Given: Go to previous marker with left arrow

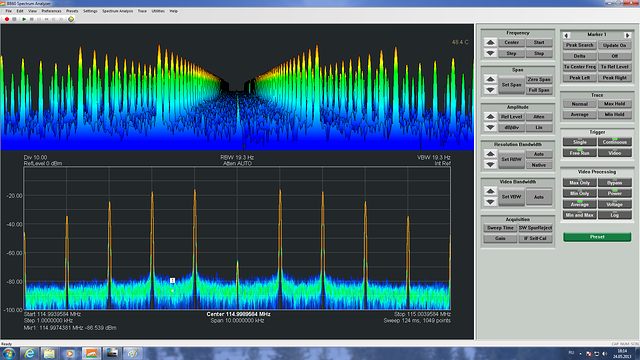Looking at the screenshot, I should [x=566, y=35].
